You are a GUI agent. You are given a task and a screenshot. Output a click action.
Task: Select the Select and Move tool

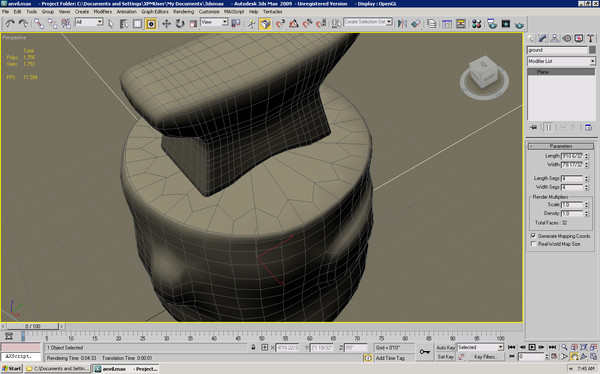click(166, 24)
